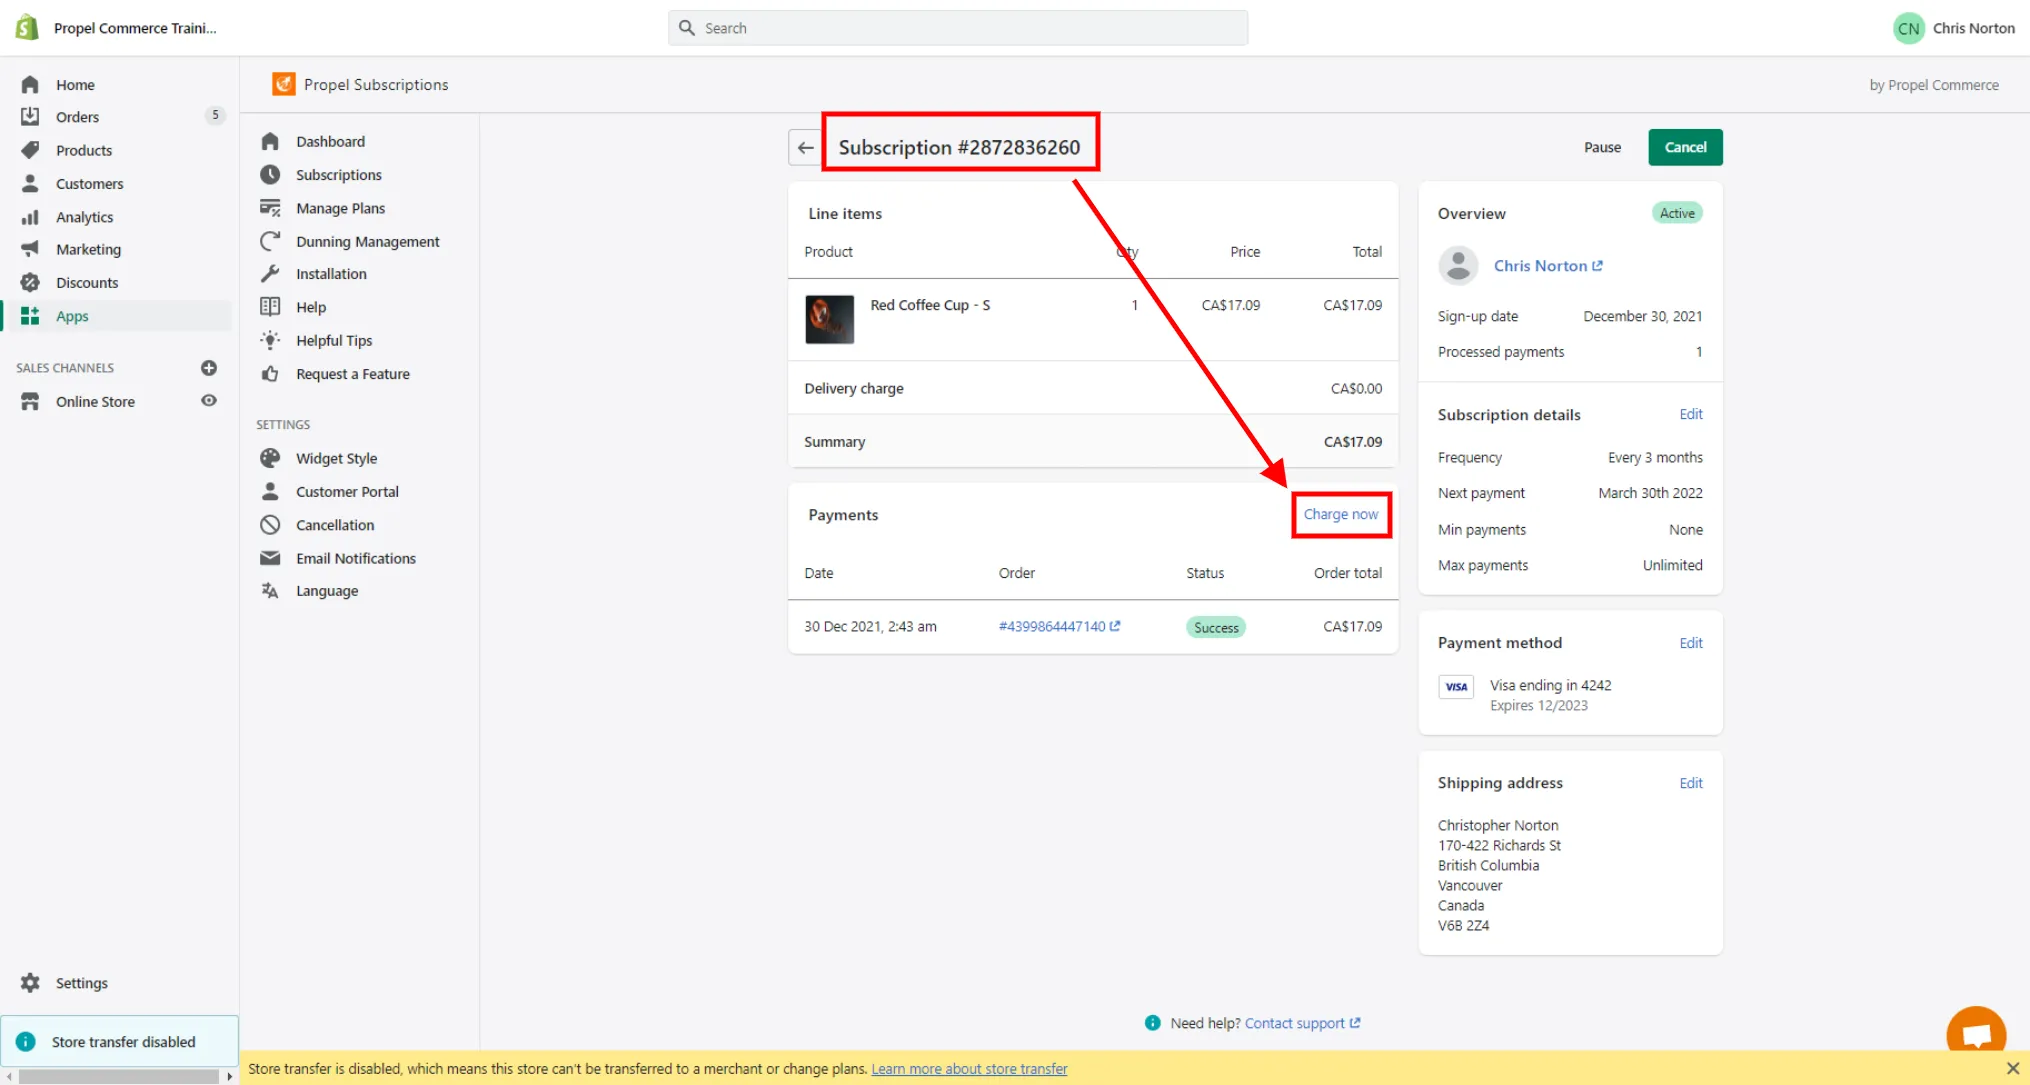The image size is (2030, 1085).
Task: View online store via eye icon
Action: tap(209, 401)
